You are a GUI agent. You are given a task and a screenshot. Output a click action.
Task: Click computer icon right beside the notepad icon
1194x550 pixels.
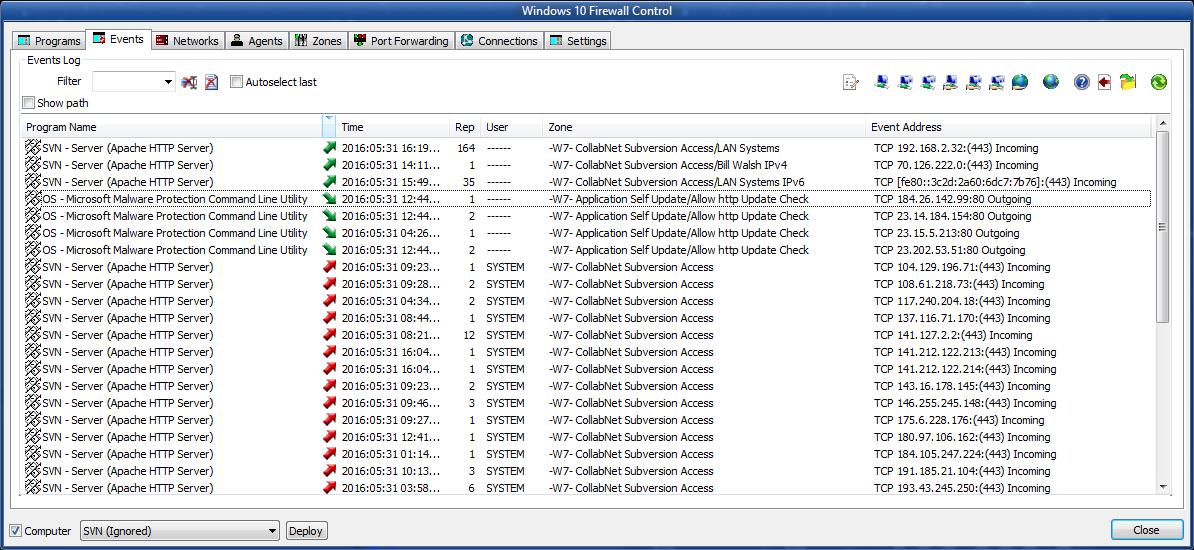[883, 82]
